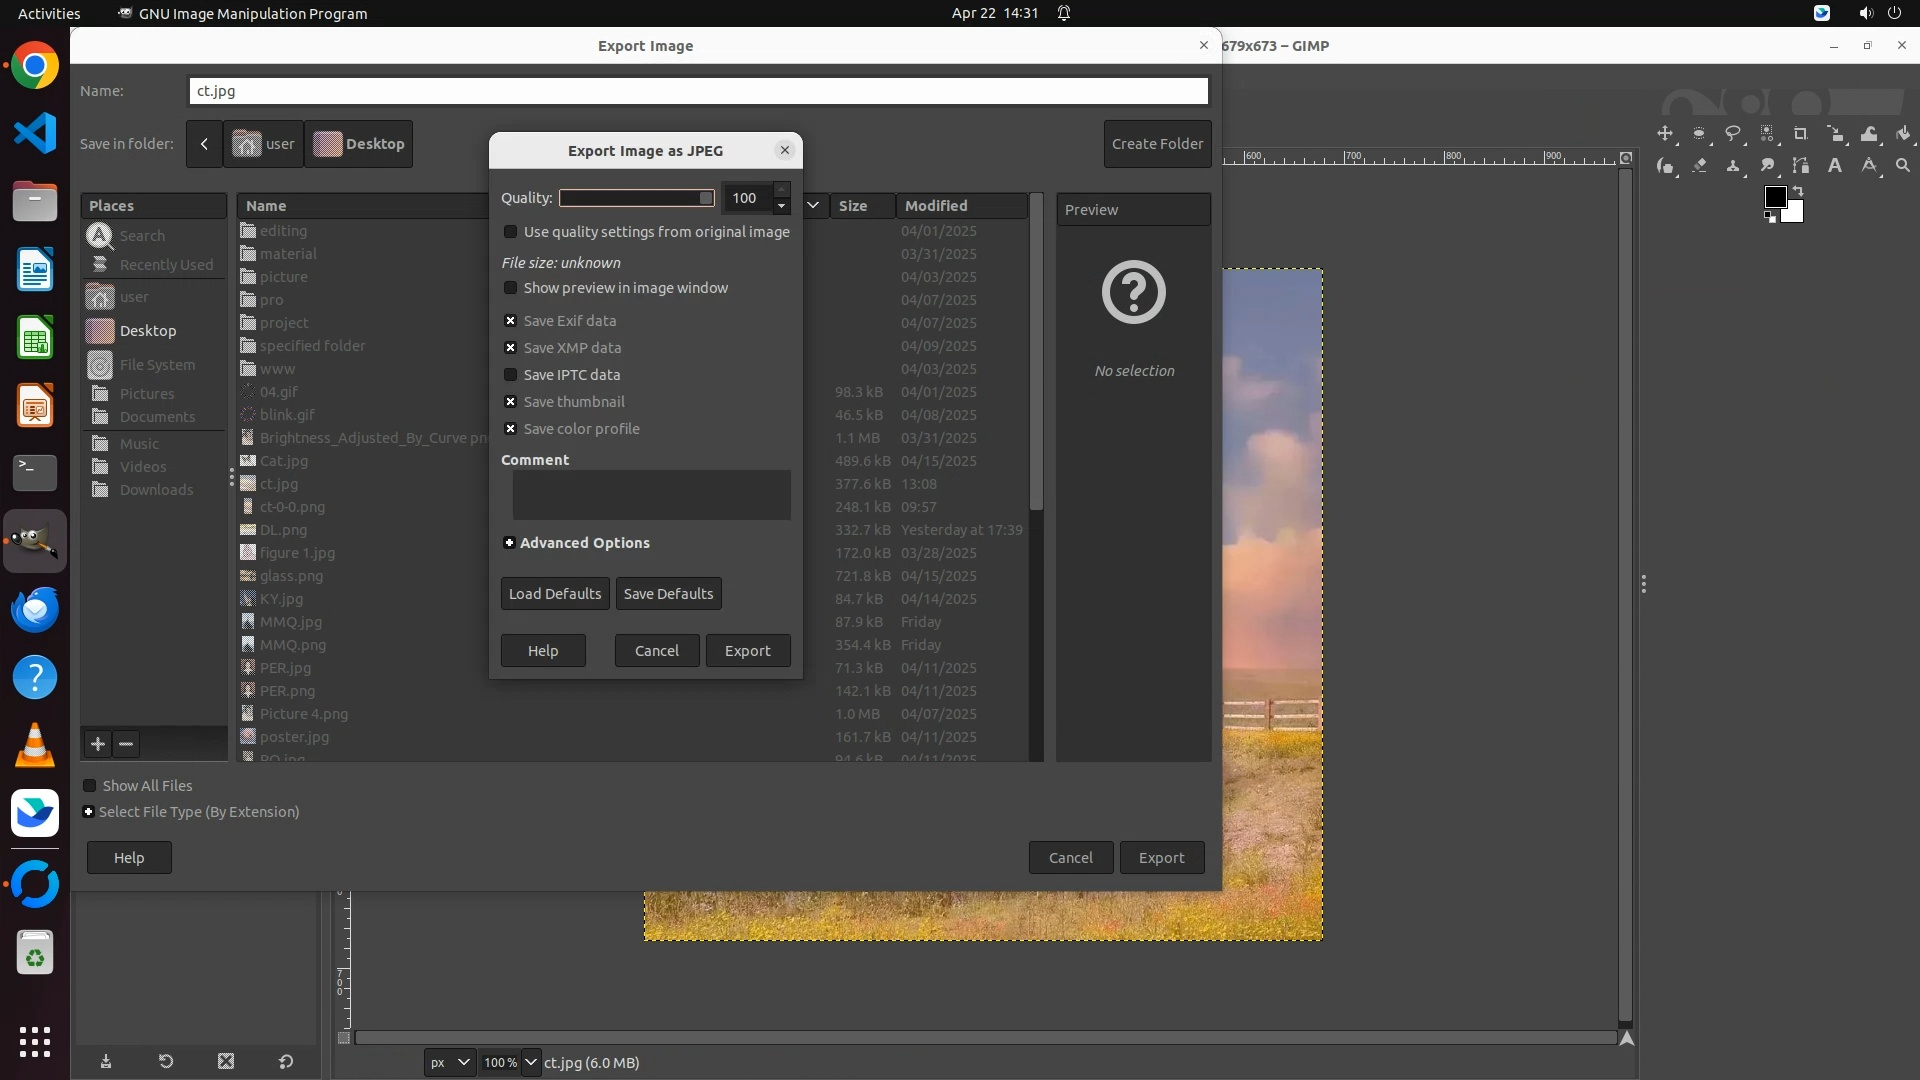This screenshot has height=1080, width=1920.
Task: Select the Free Select lasso tool
Action: pyautogui.click(x=1733, y=134)
